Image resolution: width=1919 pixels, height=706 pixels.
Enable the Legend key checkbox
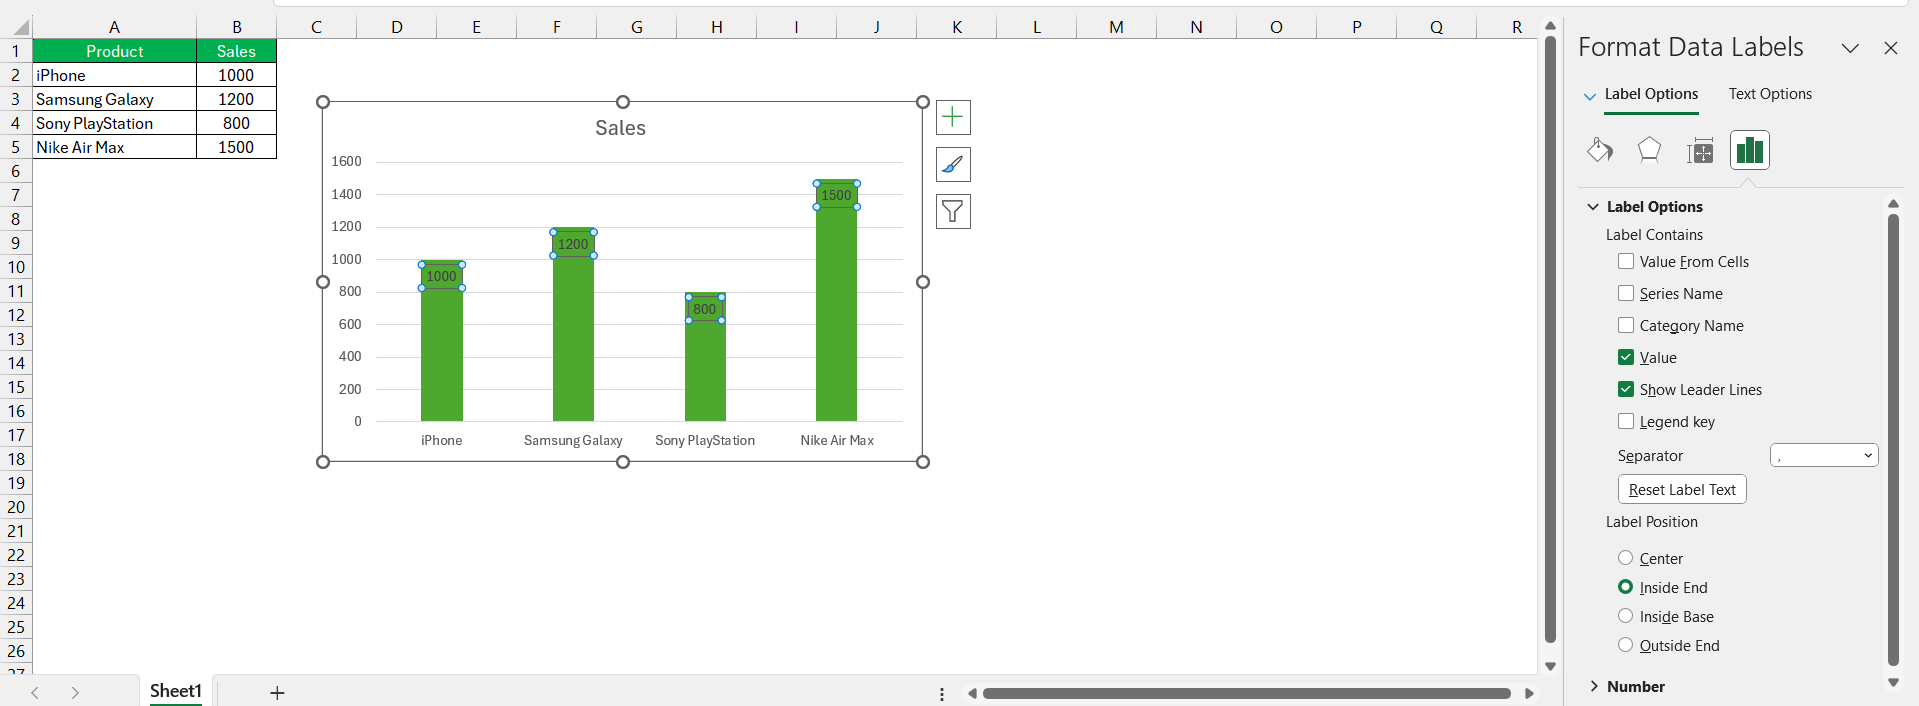click(x=1626, y=421)
